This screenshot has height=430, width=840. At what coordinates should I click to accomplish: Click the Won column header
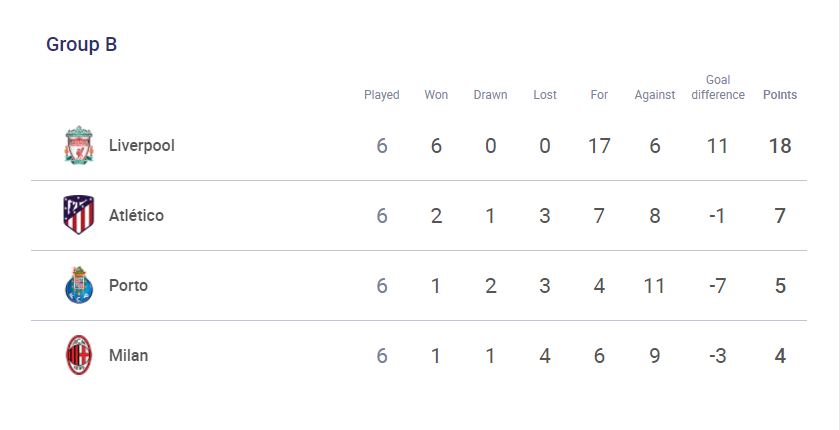(x=436, y=95)
